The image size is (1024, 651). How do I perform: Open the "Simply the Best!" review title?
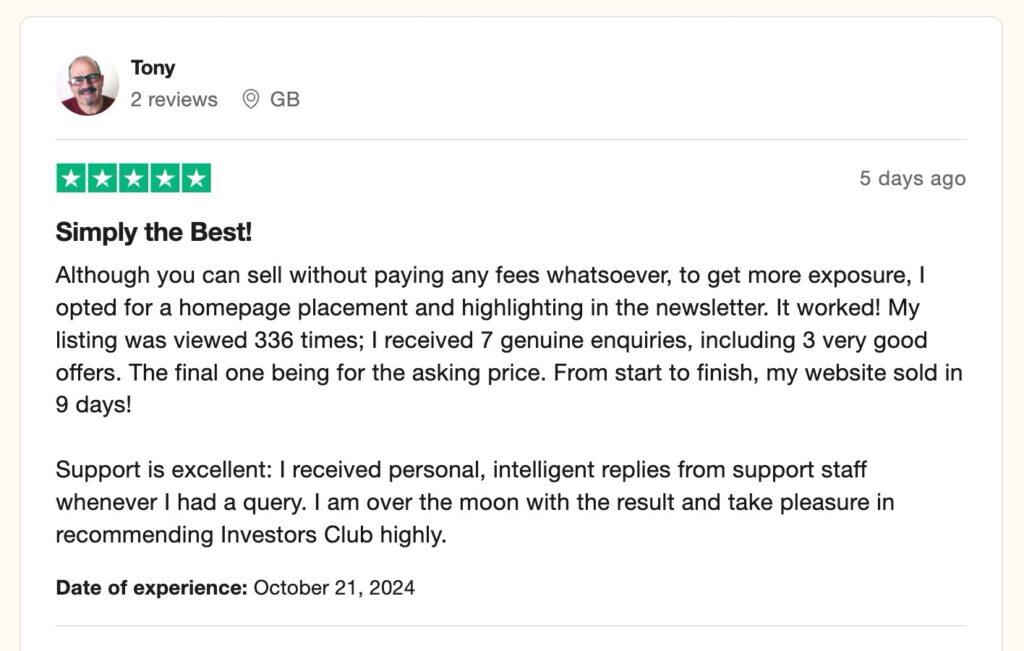tap(154, 233)
